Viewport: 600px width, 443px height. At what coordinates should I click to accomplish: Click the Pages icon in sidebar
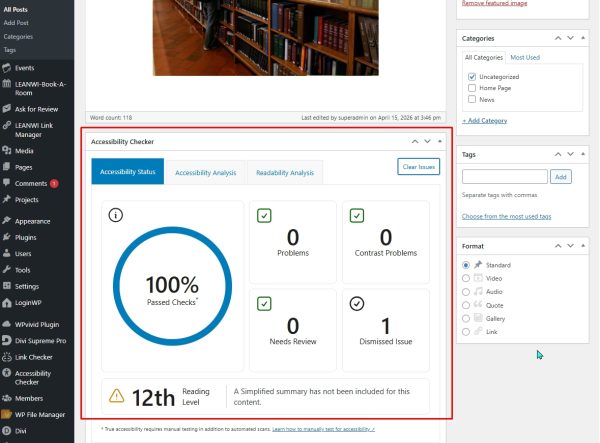(x=7, y=167)
